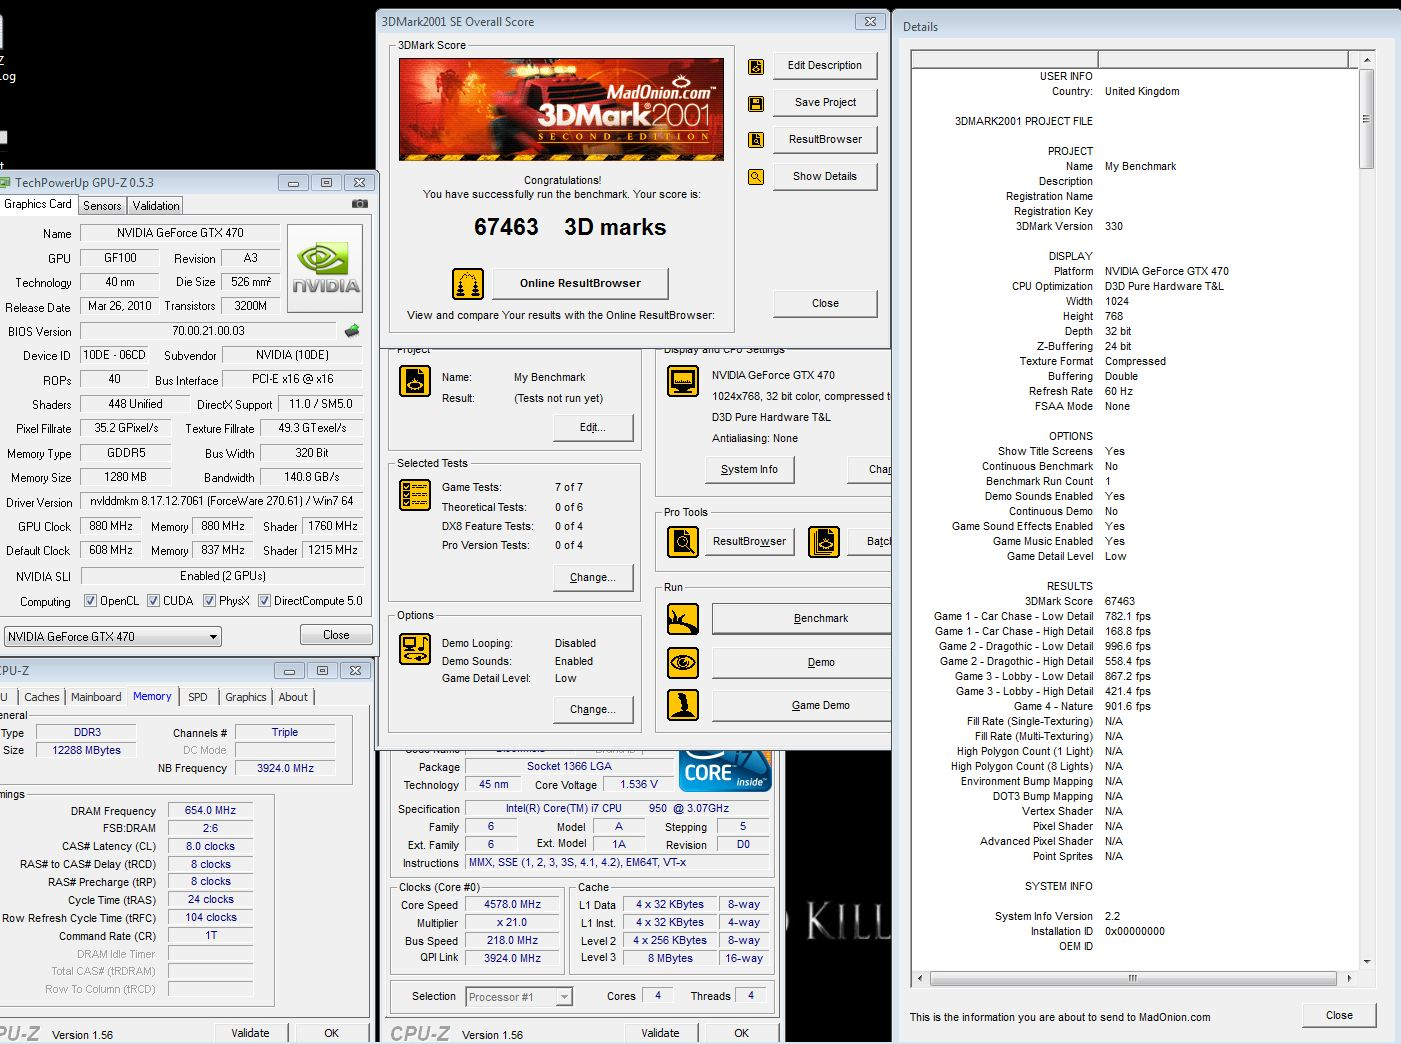Switch to the Validation tab in GPU-Z
Image resolution: width=1401 pixels, height=1044 pixels.
point(156,206)
